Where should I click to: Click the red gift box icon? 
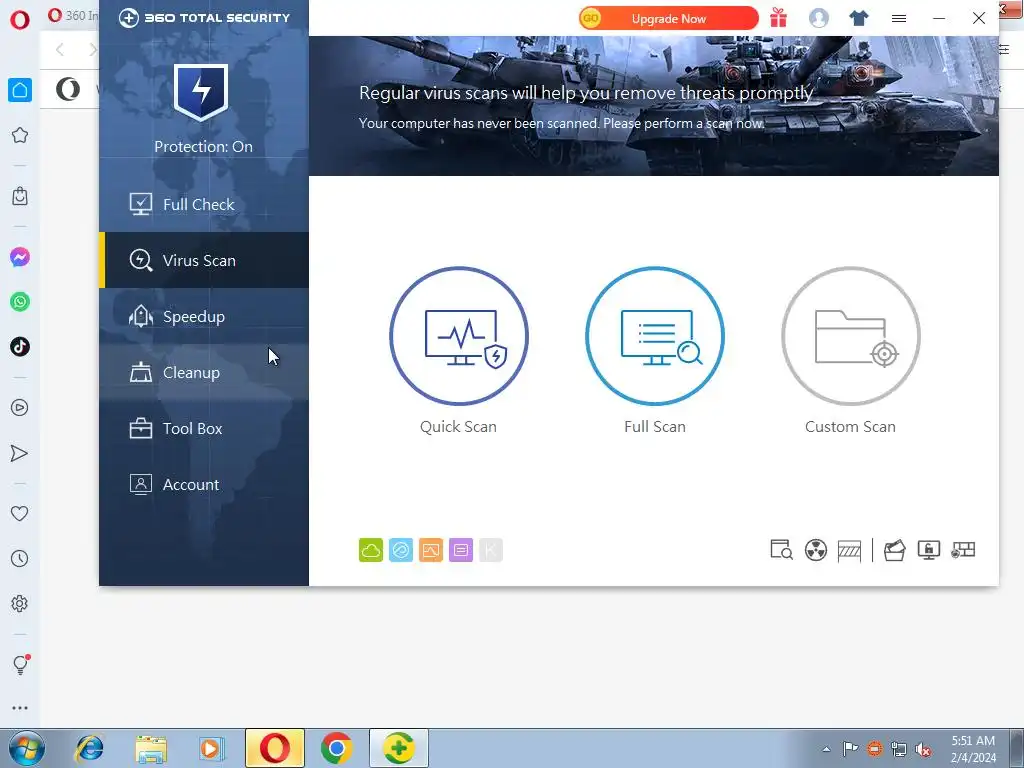tap(778, 18)
